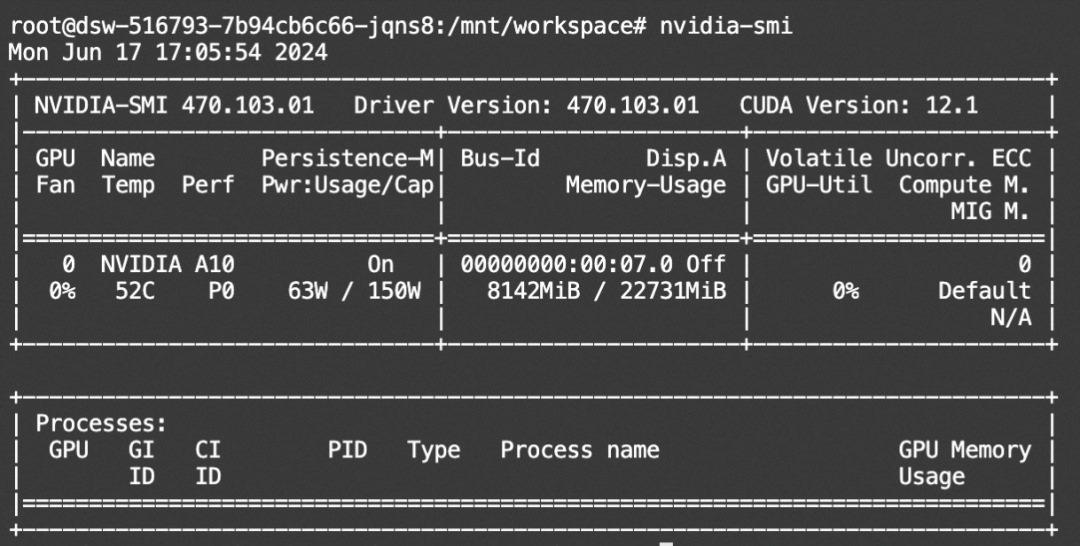This screenshot has height=546, width=1080.
Task: Click the 63W / 150W power usage
Action: coord(354,291)
